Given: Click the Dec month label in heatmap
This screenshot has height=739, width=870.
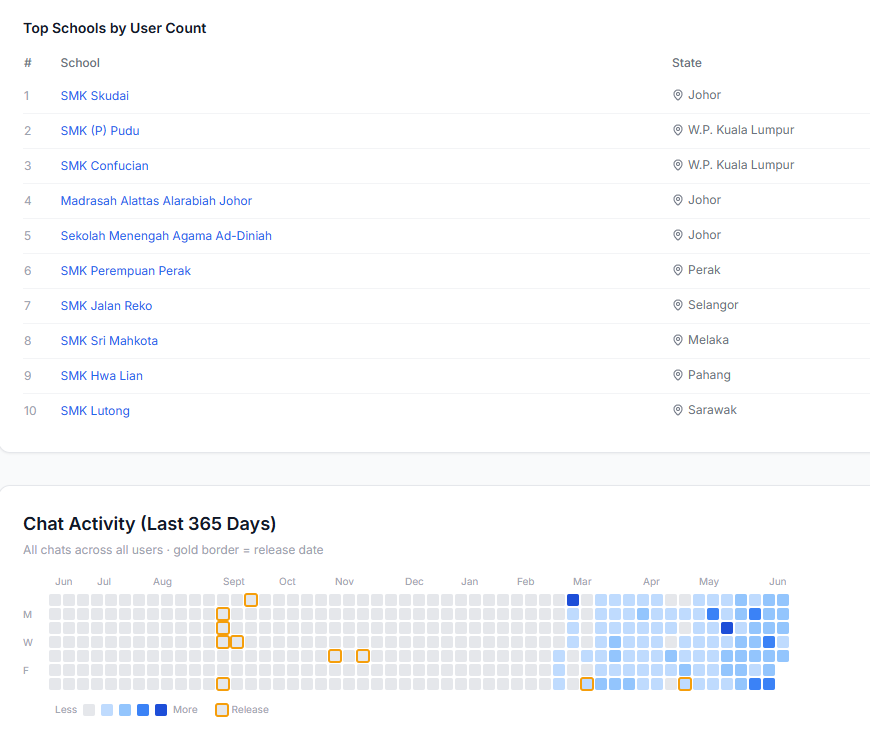Looking at the screenshot, I should click(x=414, y=581).
